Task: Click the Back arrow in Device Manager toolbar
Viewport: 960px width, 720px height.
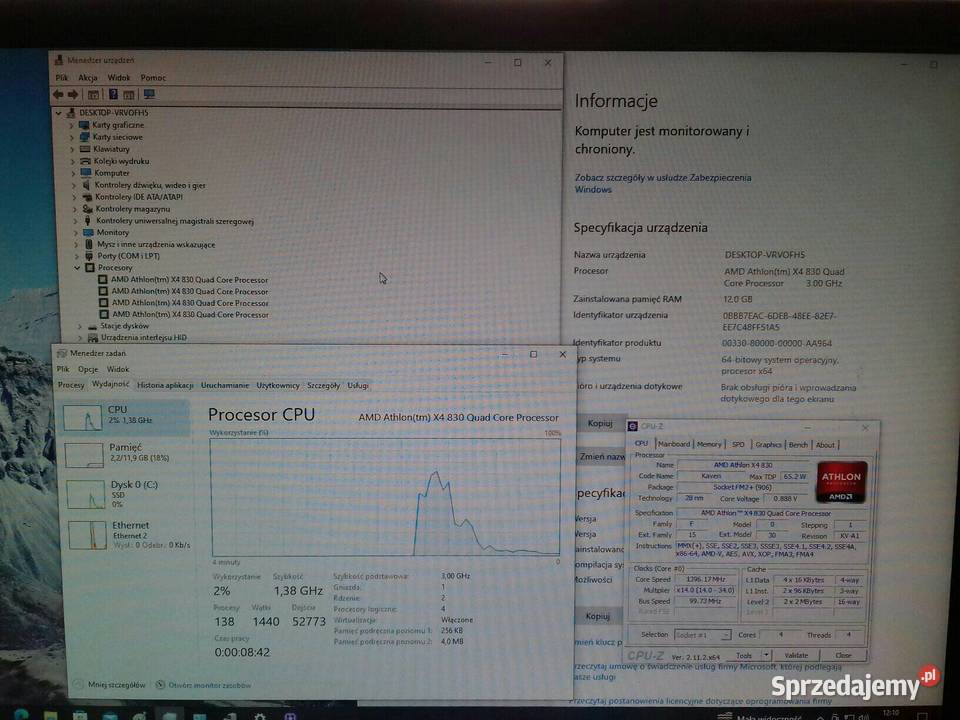Action: 58,95
